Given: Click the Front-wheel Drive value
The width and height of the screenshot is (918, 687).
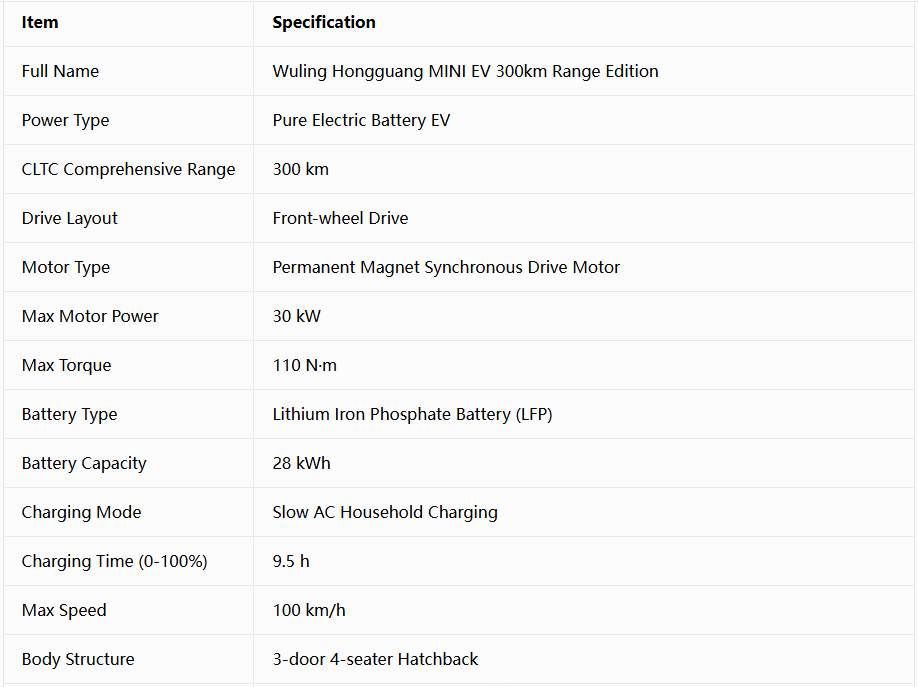Looking at the screenshot, I should pyautogui.click(x=340, y=218).
